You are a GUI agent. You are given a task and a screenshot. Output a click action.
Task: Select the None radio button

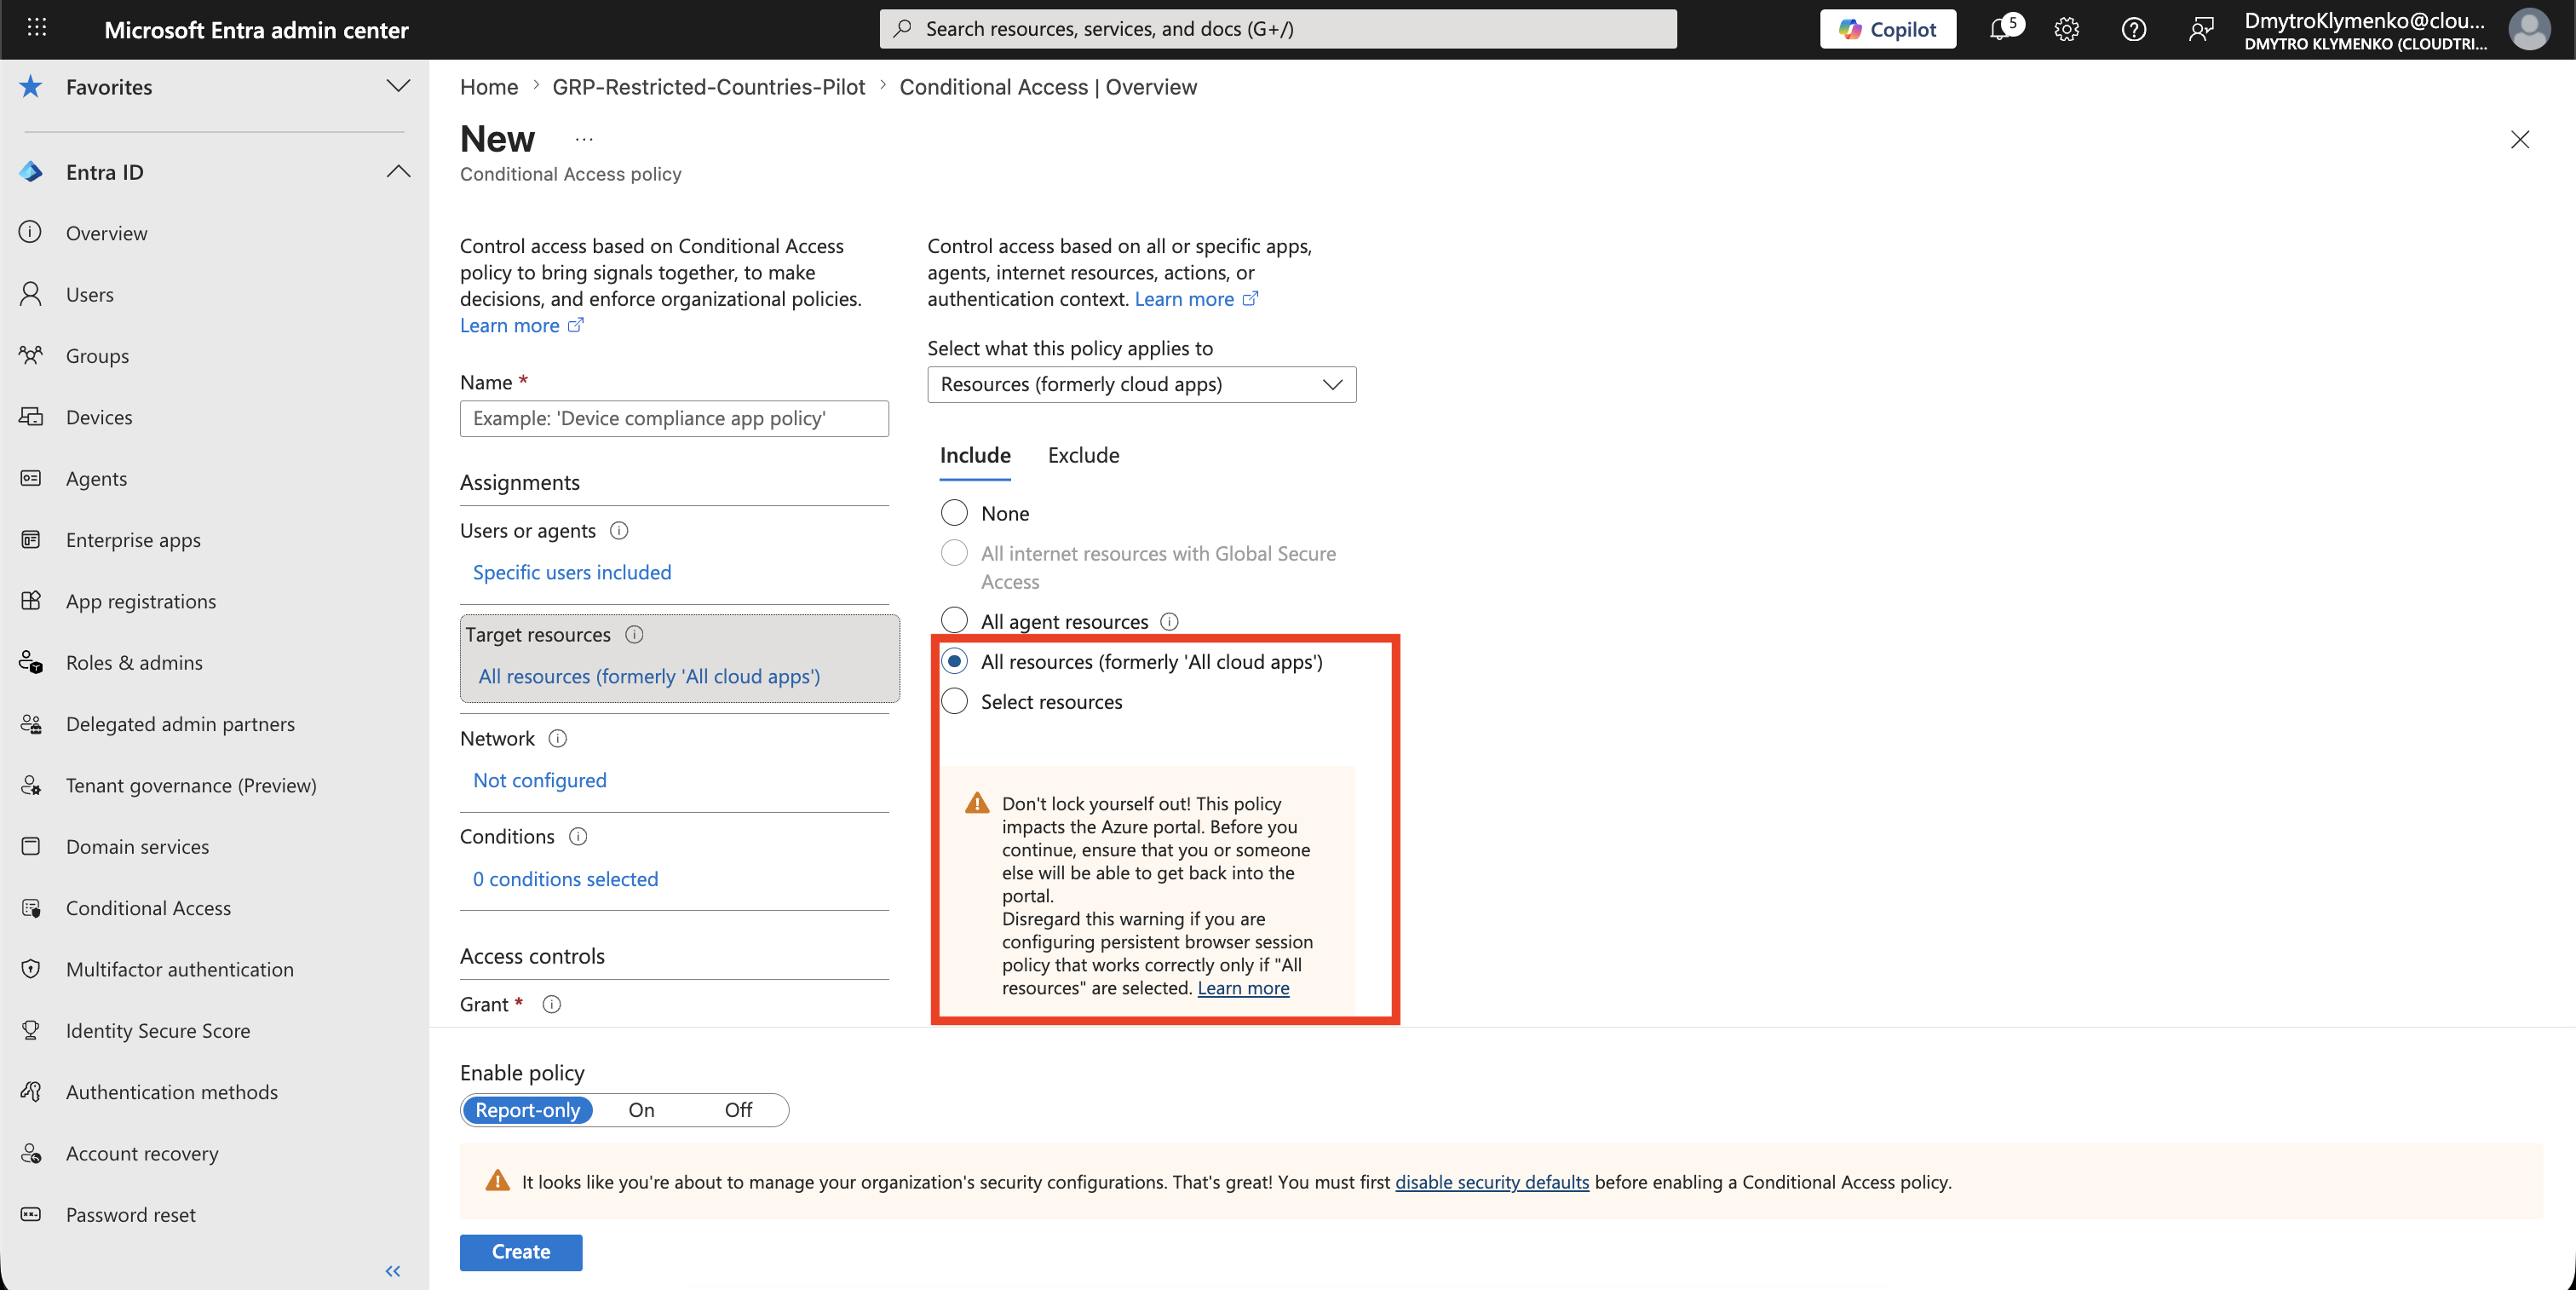pyautogui.click(x=954, y=513)
